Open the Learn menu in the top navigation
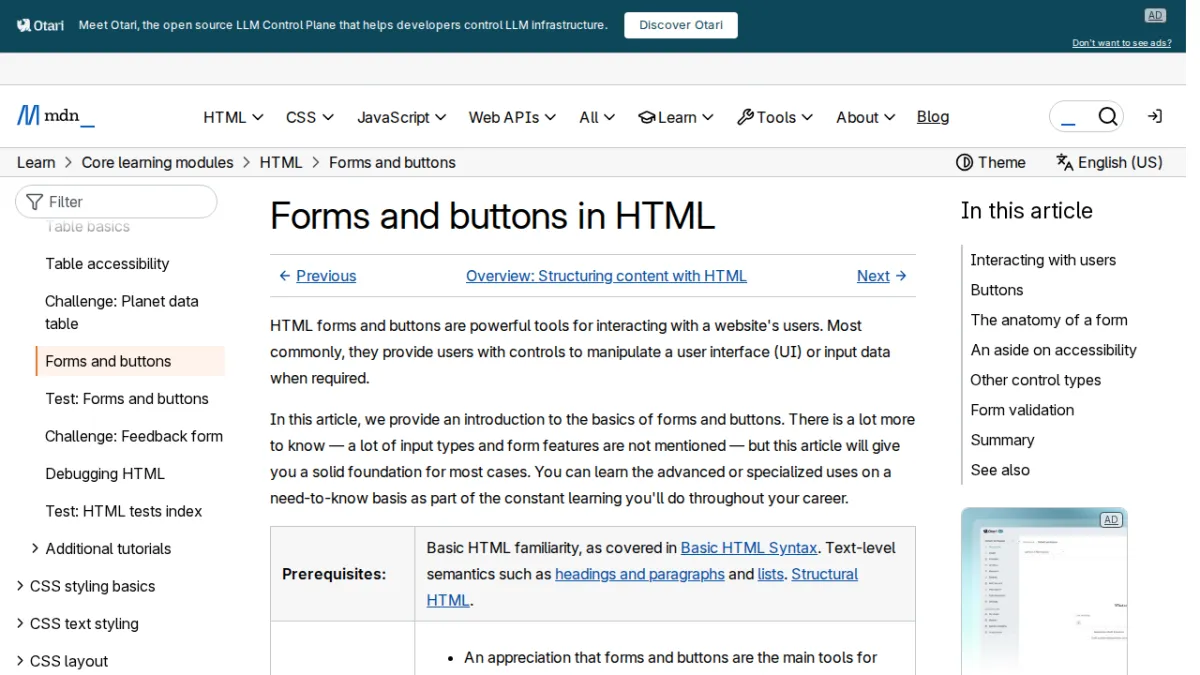1200x675 pixels. (x=676, y=117)
